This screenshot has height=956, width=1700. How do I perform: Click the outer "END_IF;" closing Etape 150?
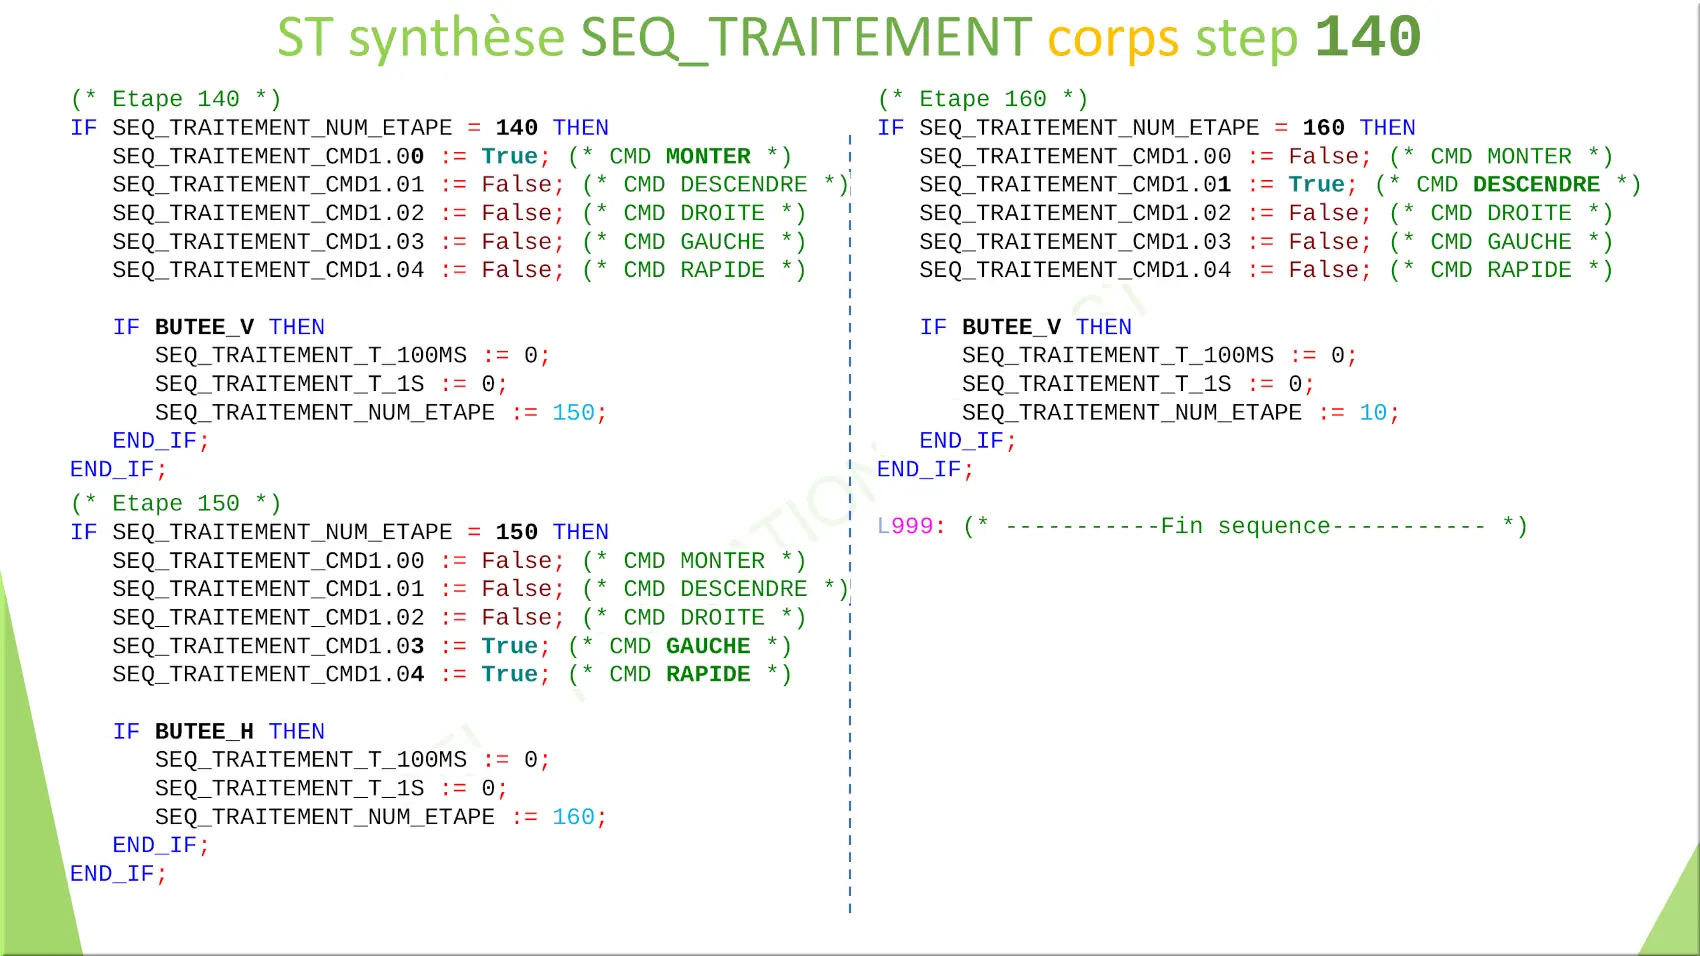pos(118,874)
